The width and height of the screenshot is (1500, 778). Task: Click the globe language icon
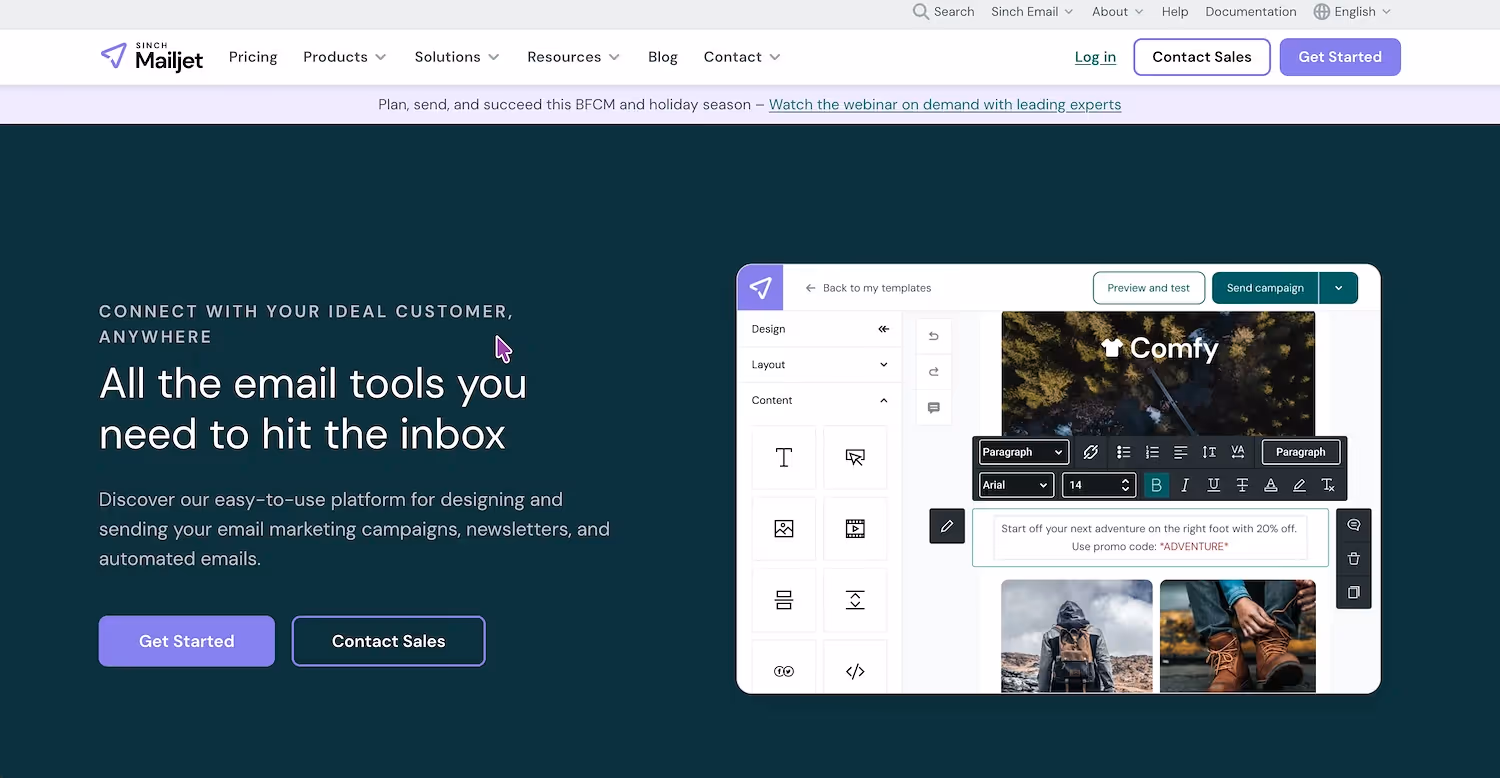1322,12
